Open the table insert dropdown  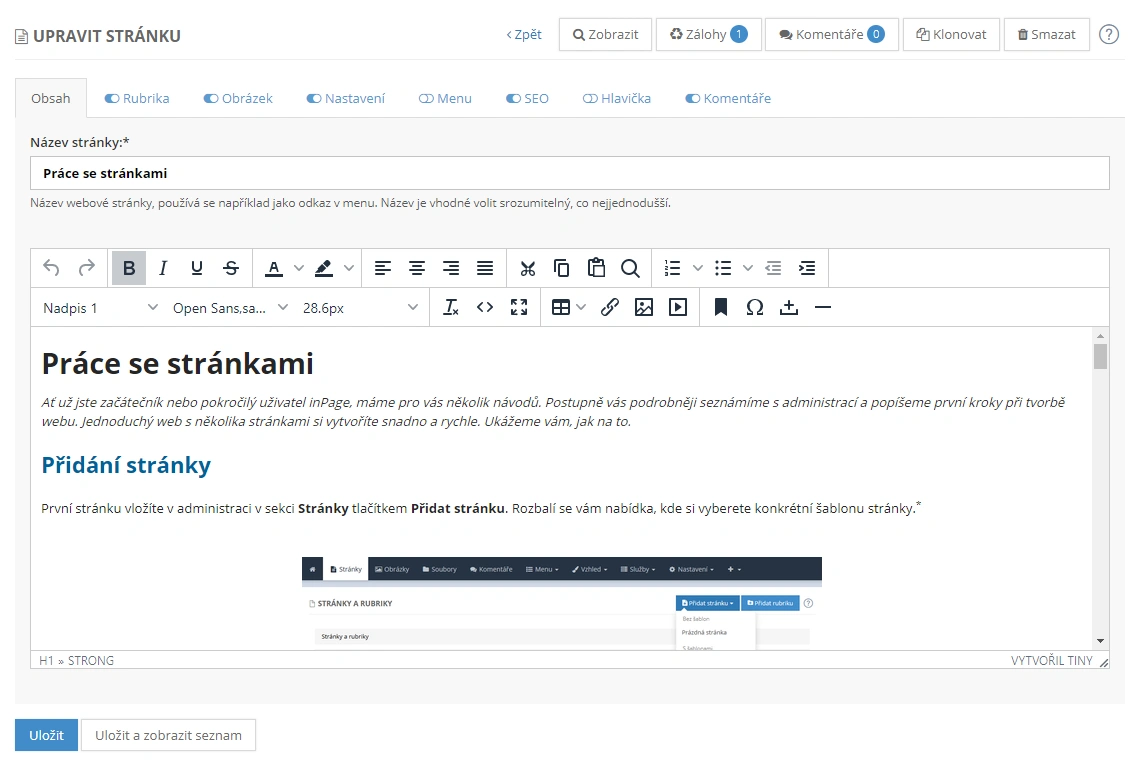coord(568,308)
